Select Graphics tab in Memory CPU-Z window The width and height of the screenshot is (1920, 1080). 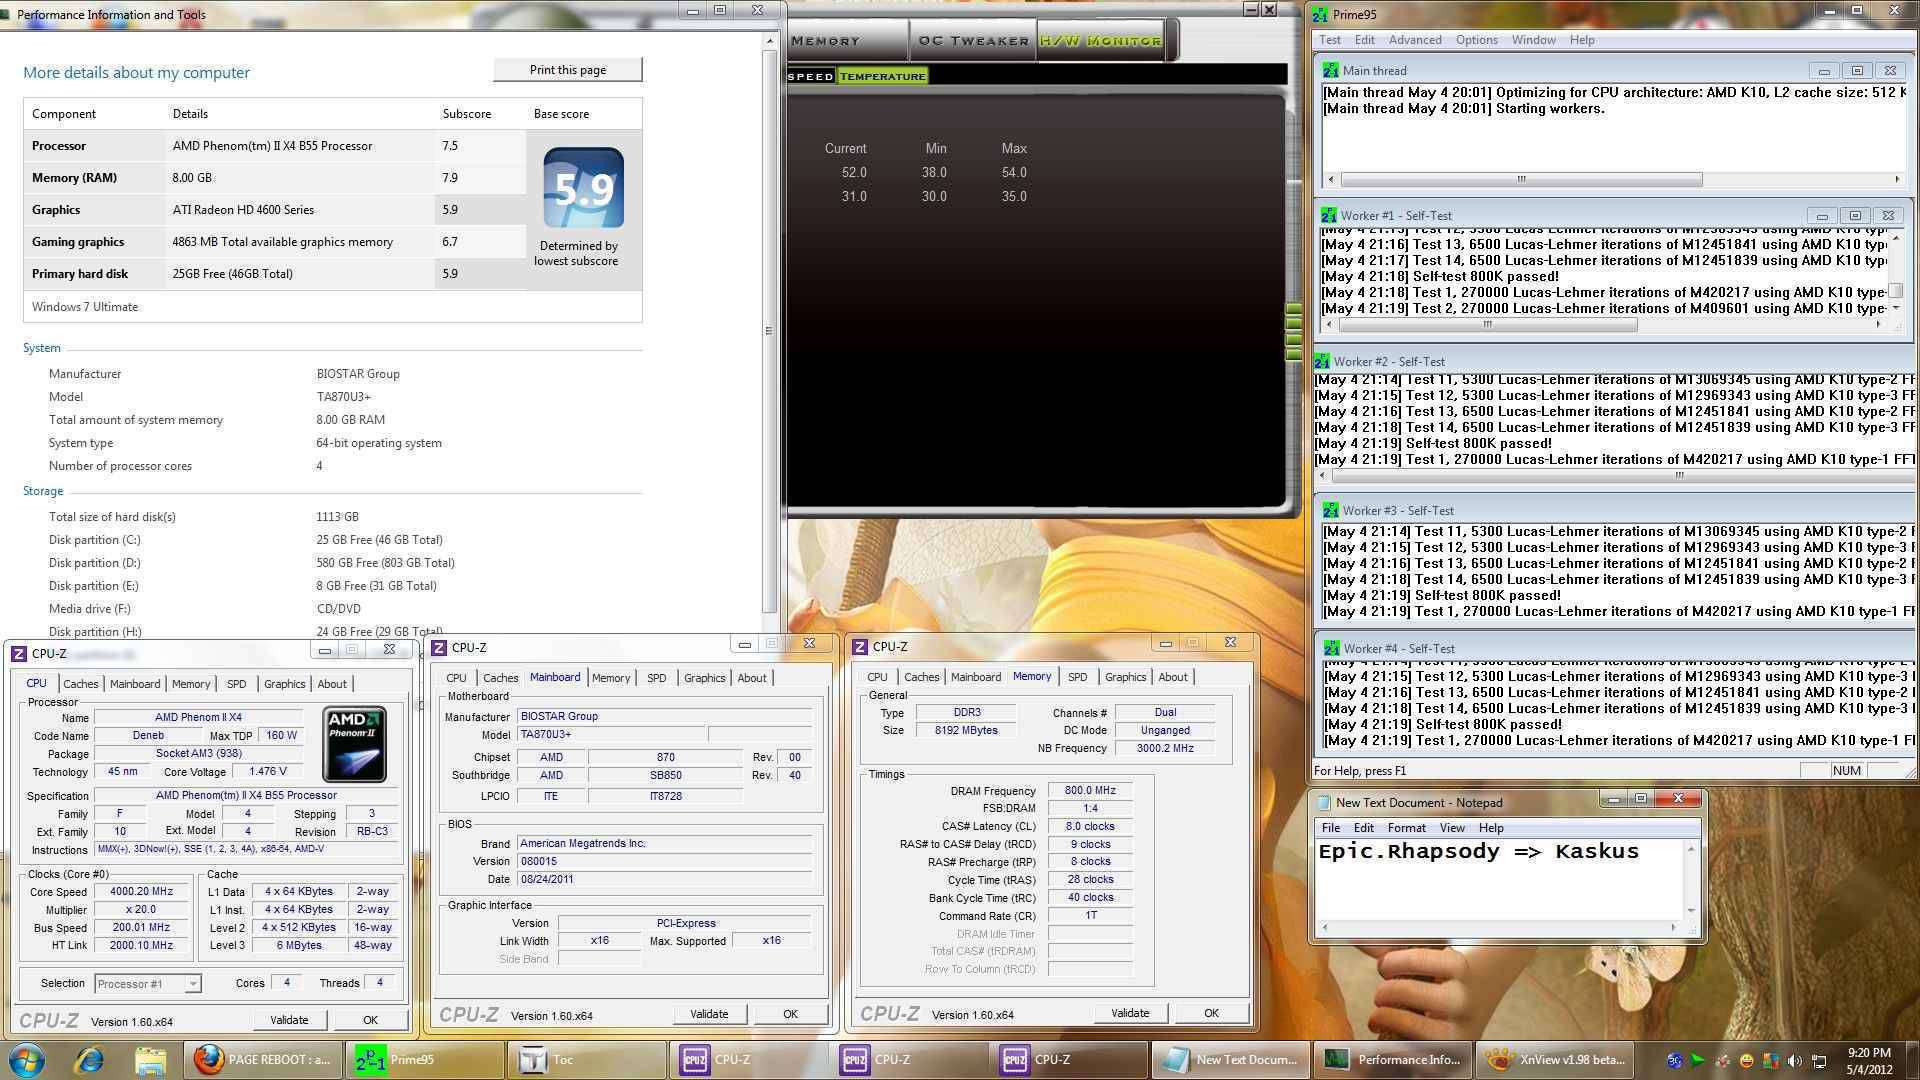click(x=1125, y=677)
